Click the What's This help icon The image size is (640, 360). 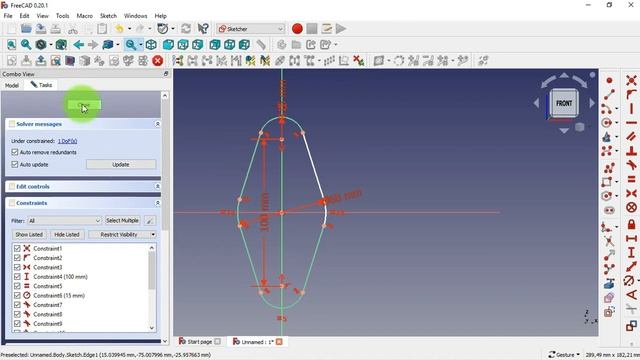pyautogui.click(x=203, y=29)
